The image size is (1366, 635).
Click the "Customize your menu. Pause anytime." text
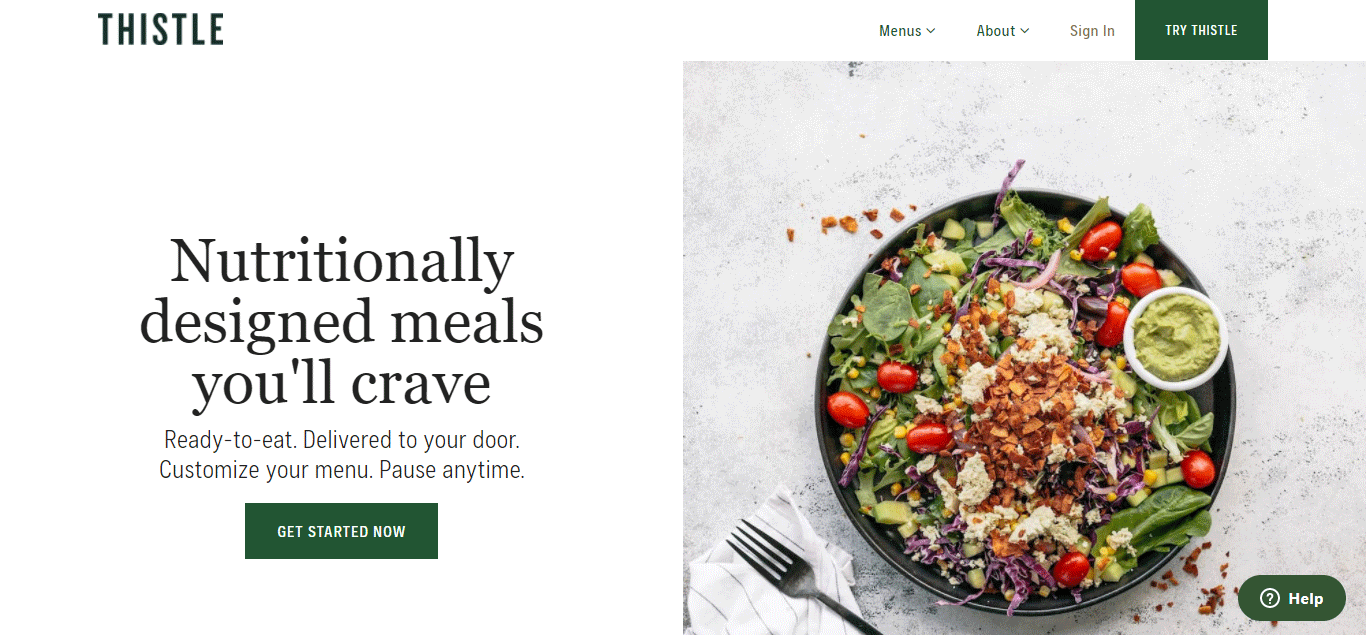342,469
